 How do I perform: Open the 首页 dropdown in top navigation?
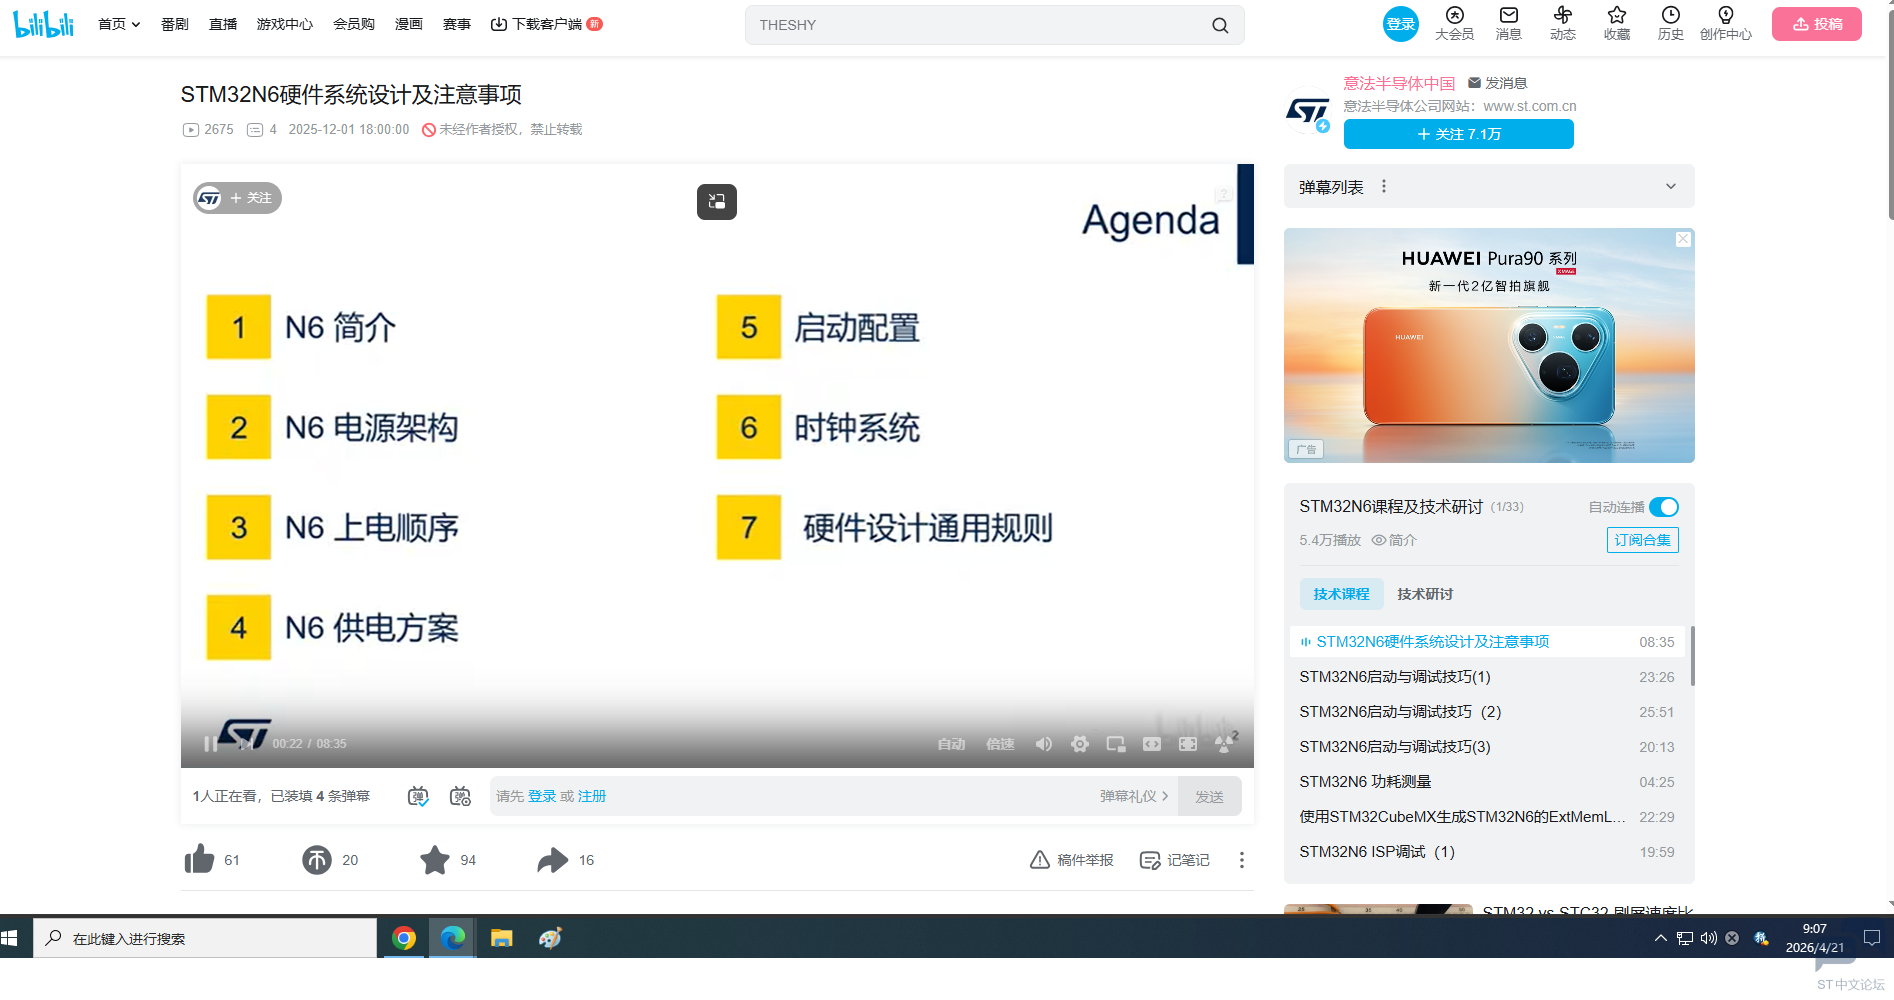[119, 24]
